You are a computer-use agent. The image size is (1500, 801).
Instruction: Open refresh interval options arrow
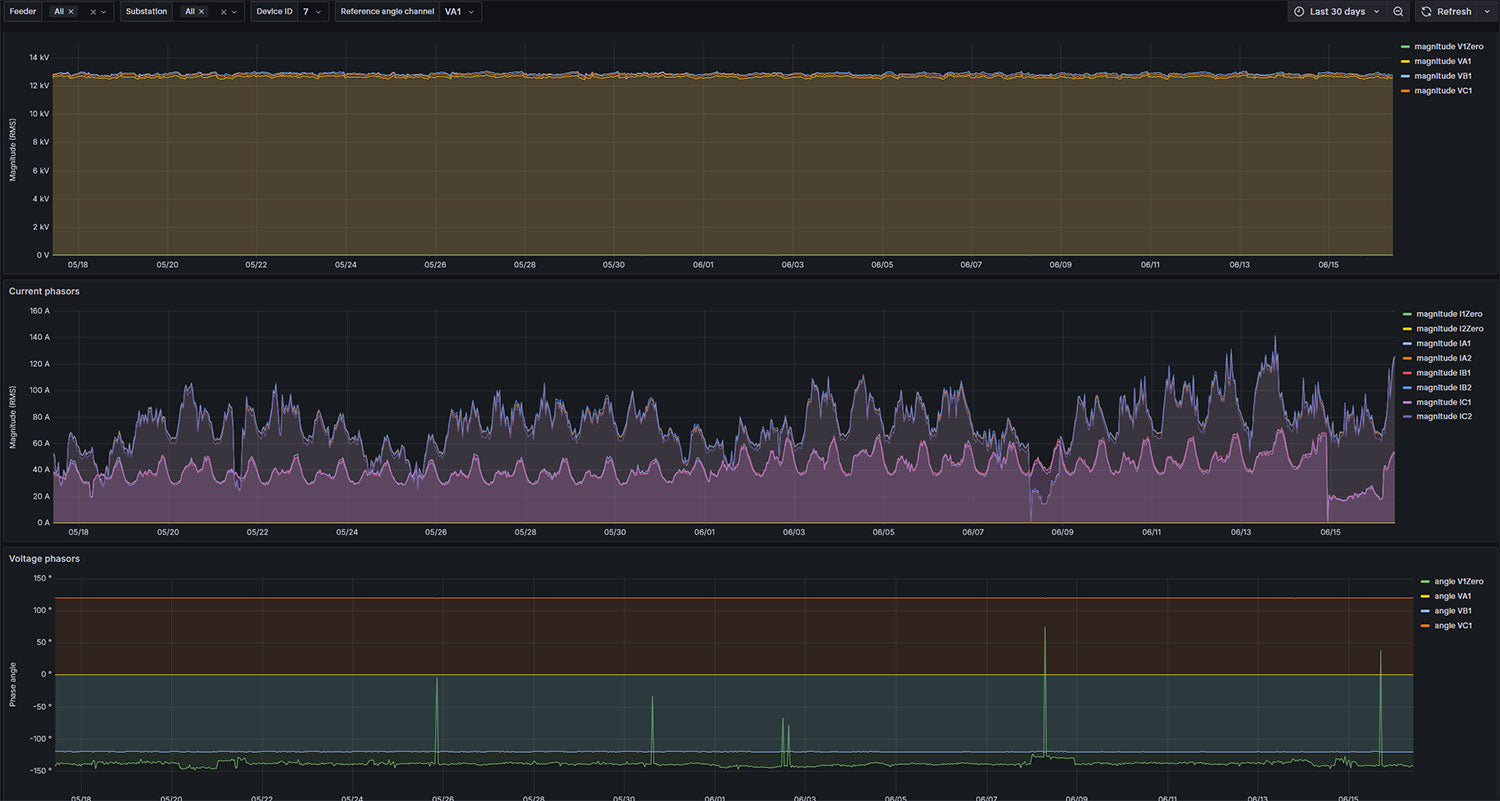[x=1487, y=12]
